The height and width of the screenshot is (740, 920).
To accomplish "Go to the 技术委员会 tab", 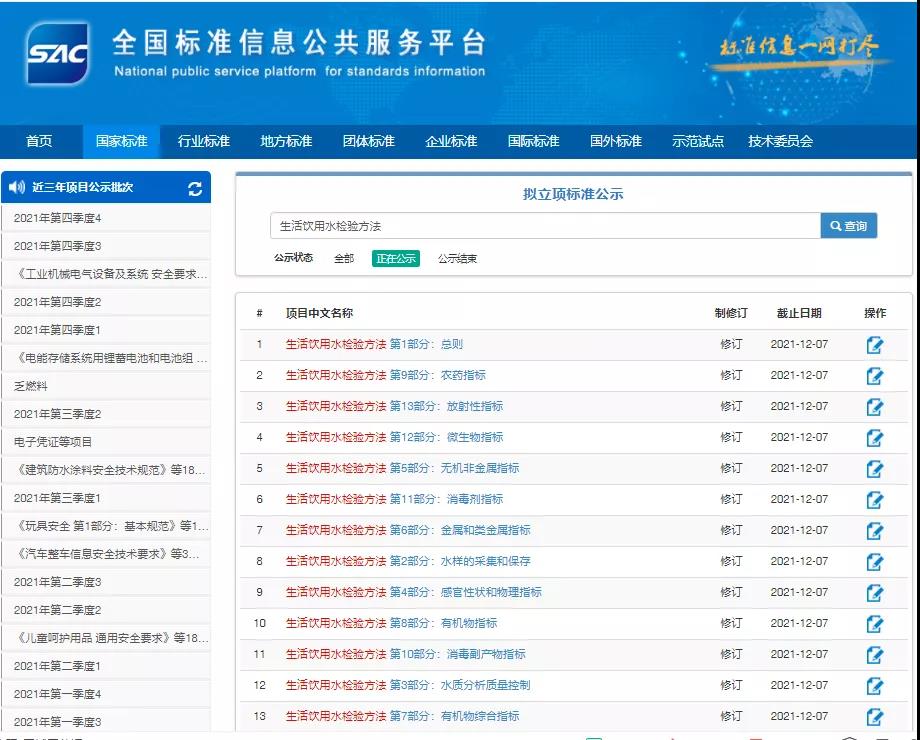I will coord(780,141).
